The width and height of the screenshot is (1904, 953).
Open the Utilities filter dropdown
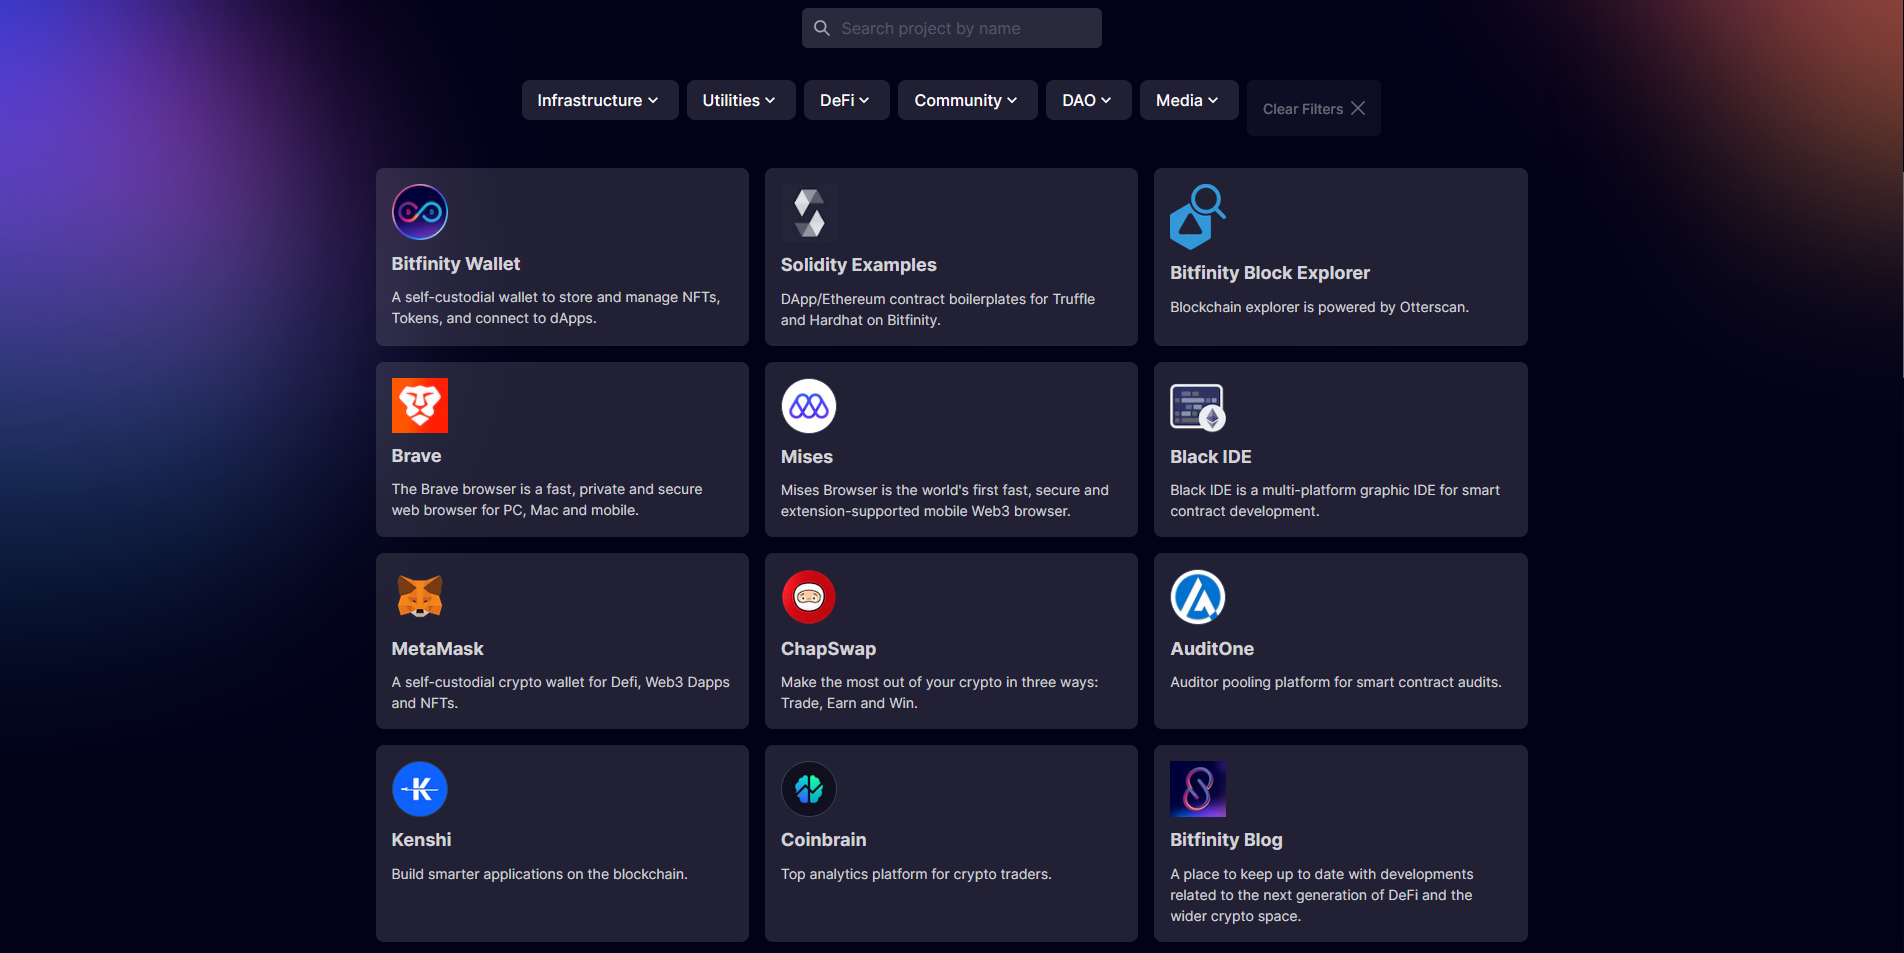pyautogui.click(x=740, y=100)
